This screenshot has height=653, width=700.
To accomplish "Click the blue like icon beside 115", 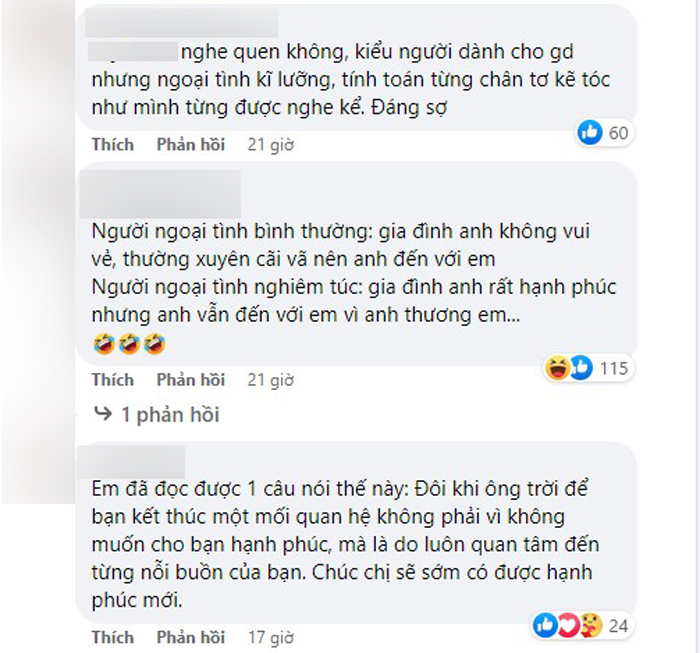I will coord(579,368).
